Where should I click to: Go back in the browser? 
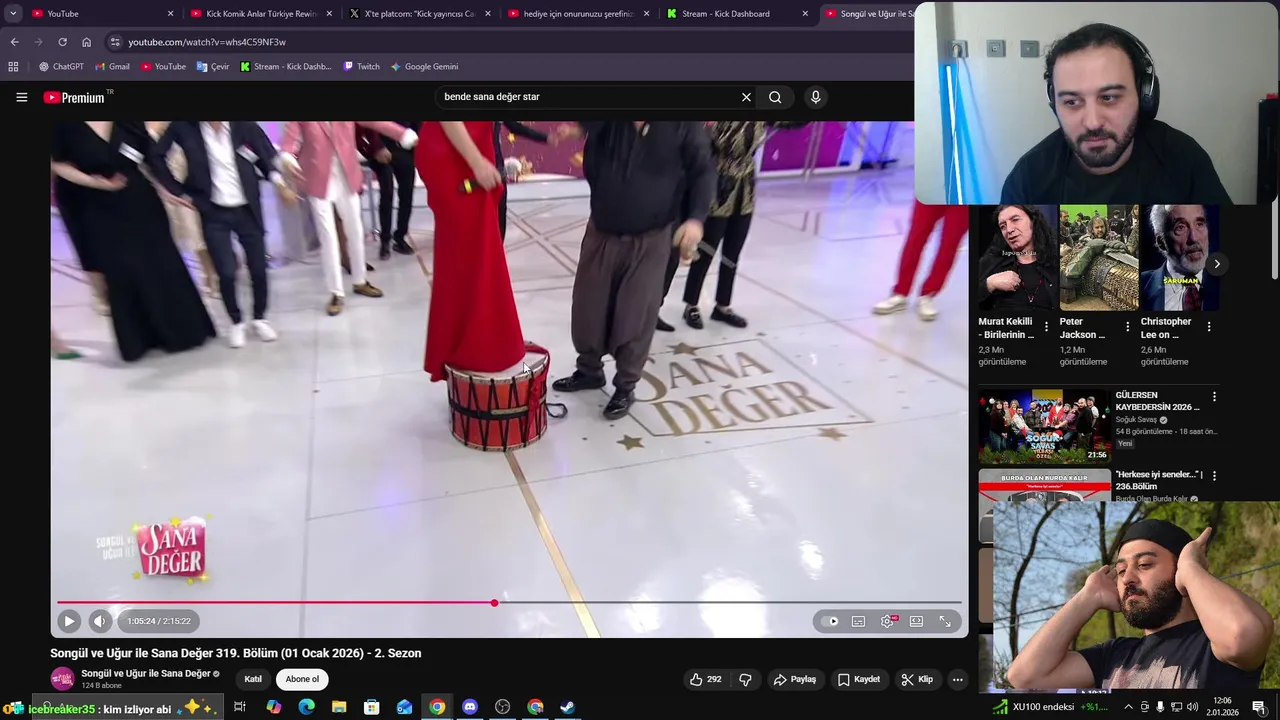click(14, 42)
